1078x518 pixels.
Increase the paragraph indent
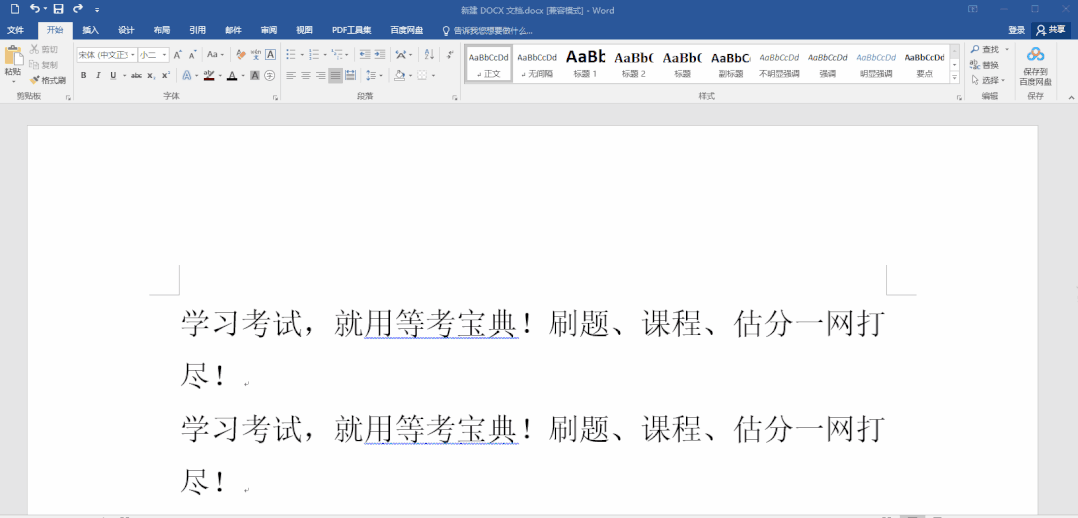click(380, 54)
